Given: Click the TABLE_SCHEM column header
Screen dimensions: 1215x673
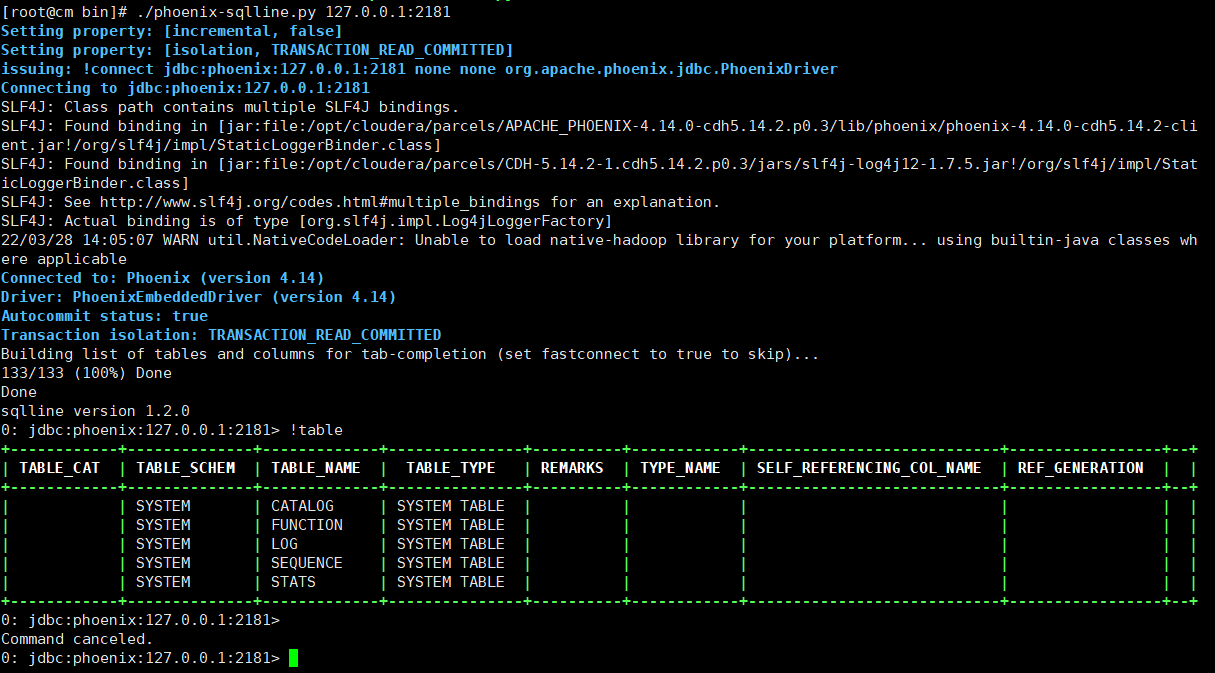Looking at the screenshot, I should click(186, 468).
